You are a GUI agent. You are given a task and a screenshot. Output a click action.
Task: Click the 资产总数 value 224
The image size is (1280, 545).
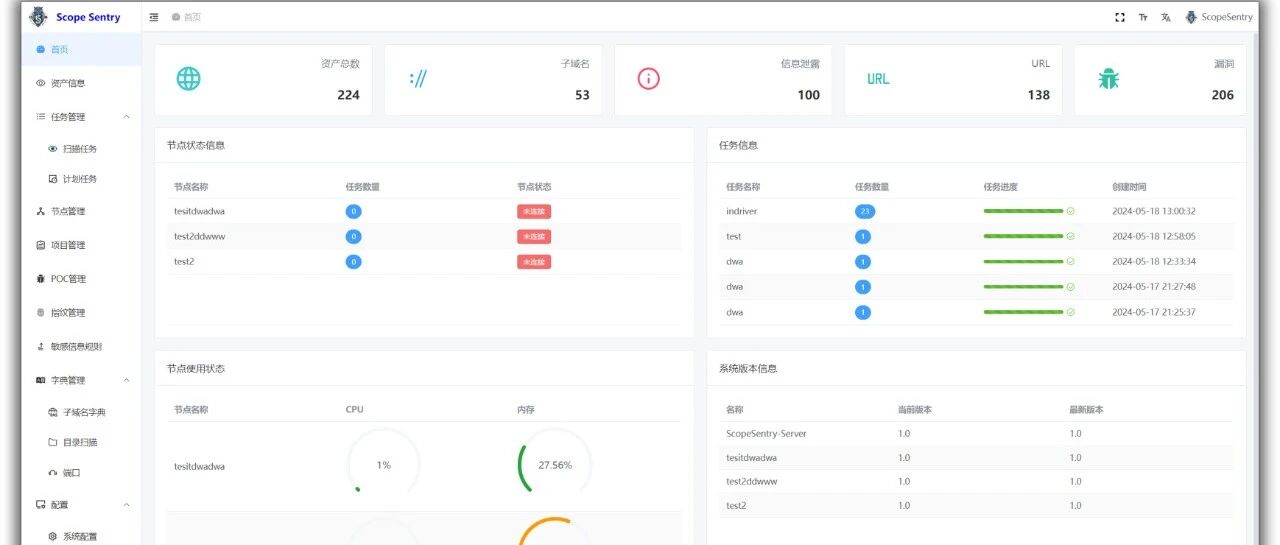(x=348, y=95)
